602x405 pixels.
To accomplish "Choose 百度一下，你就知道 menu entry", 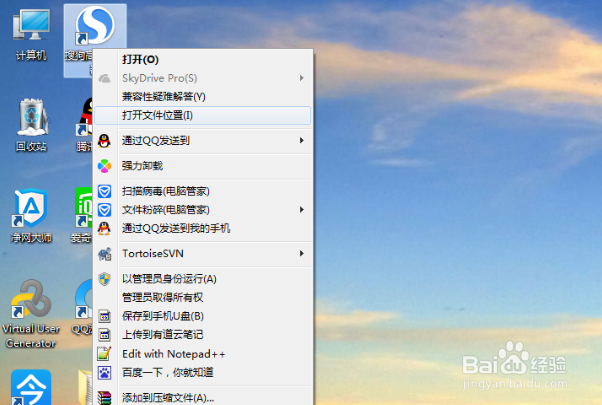I will point(203,372).
